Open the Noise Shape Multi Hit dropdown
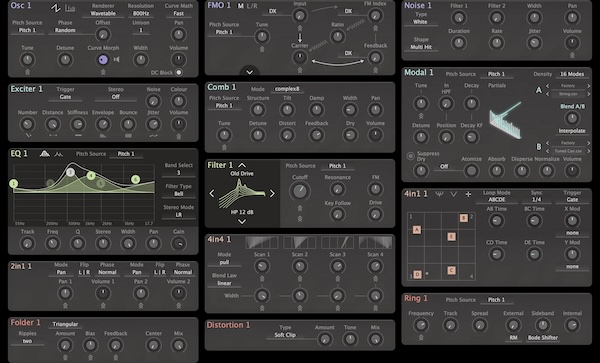Image resolution: width=600 pixels, height=363 pixels. point(421,47)
